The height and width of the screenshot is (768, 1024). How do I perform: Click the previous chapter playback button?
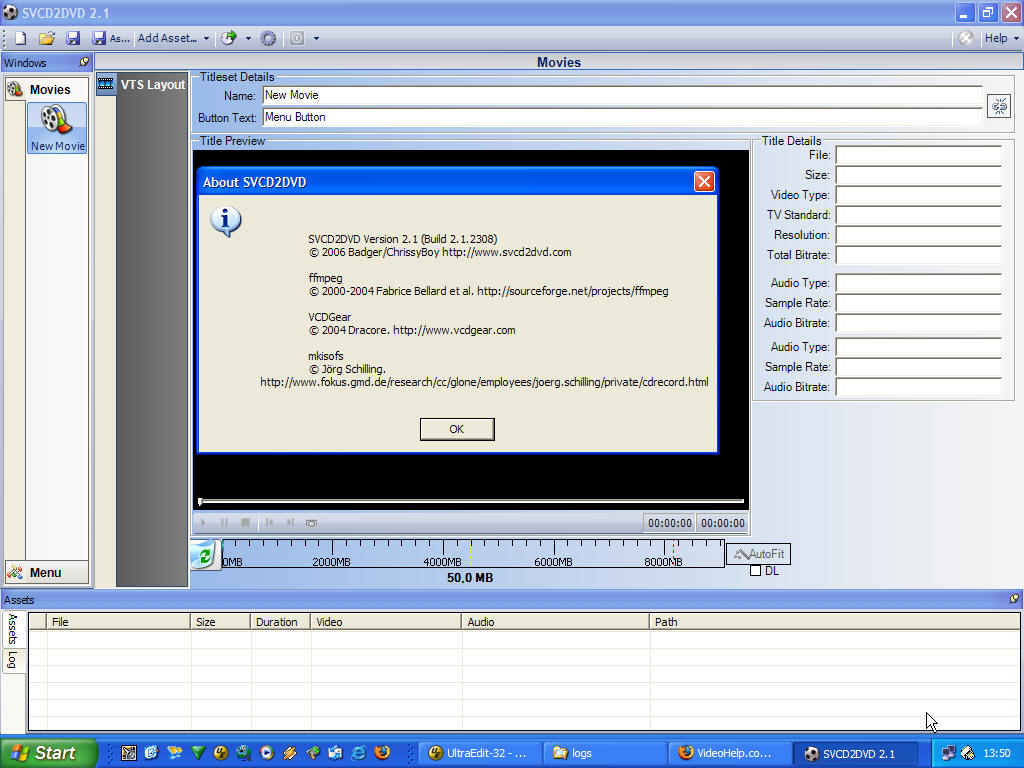pos(269,522)
